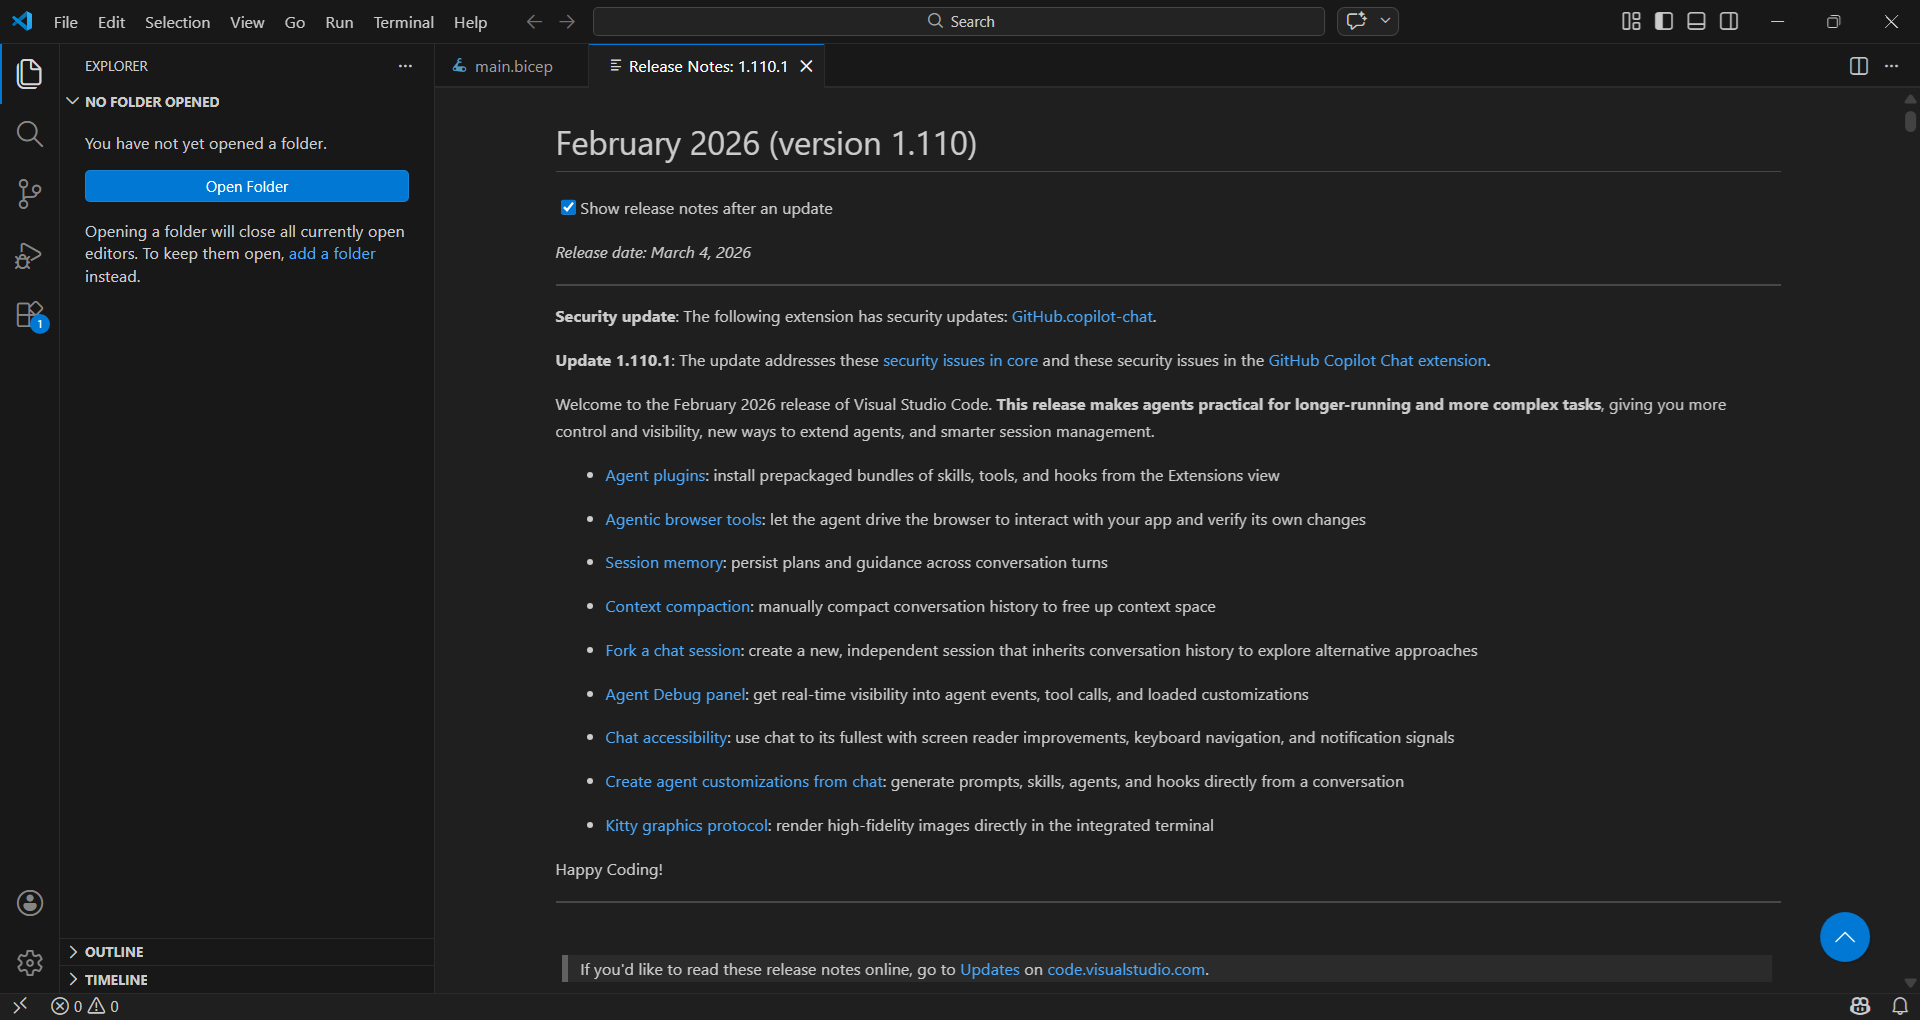Click the VS Code logo icon
Viewport: 1920px width, 1020px height.
pyautogui.click(x=22, y=21)
